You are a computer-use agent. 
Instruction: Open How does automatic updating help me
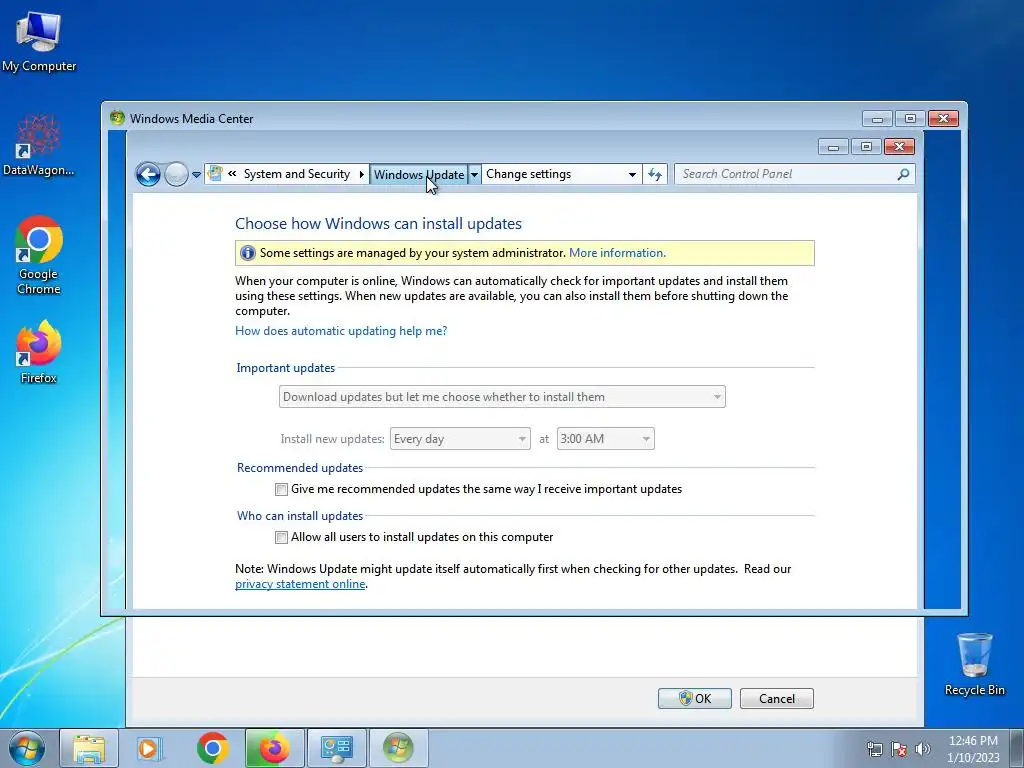tap(341, 331)
